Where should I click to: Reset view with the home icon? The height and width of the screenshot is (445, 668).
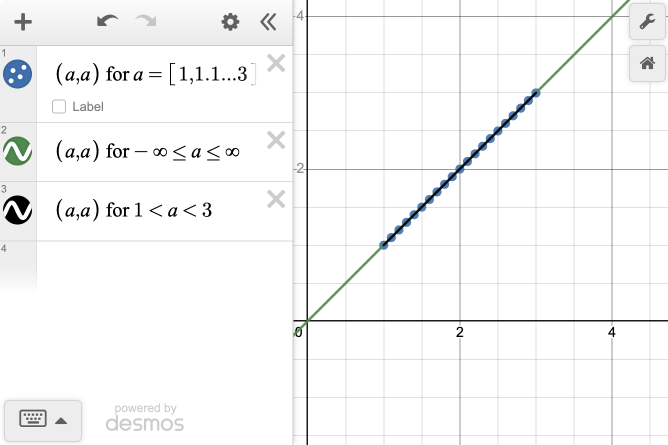point(647,64)
